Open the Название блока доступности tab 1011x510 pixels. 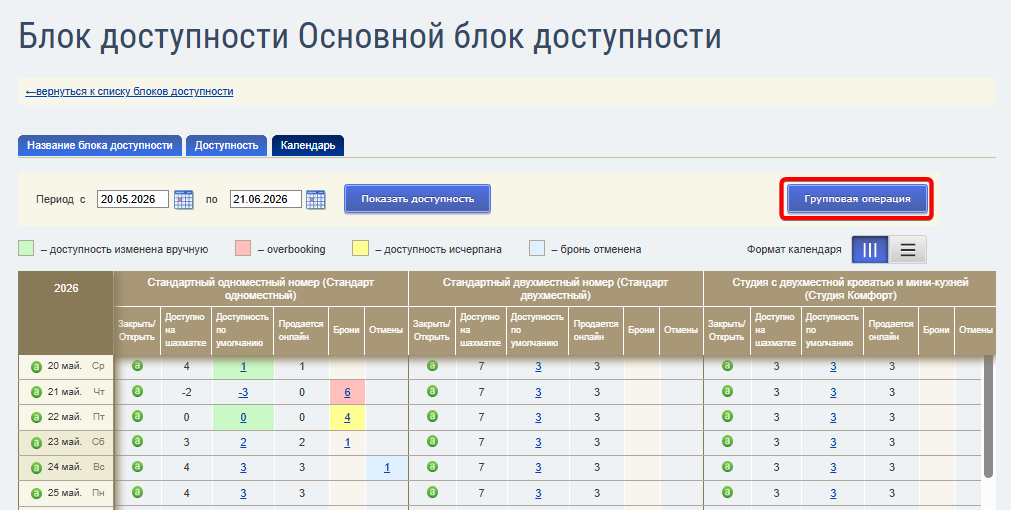tap(100, 146)
